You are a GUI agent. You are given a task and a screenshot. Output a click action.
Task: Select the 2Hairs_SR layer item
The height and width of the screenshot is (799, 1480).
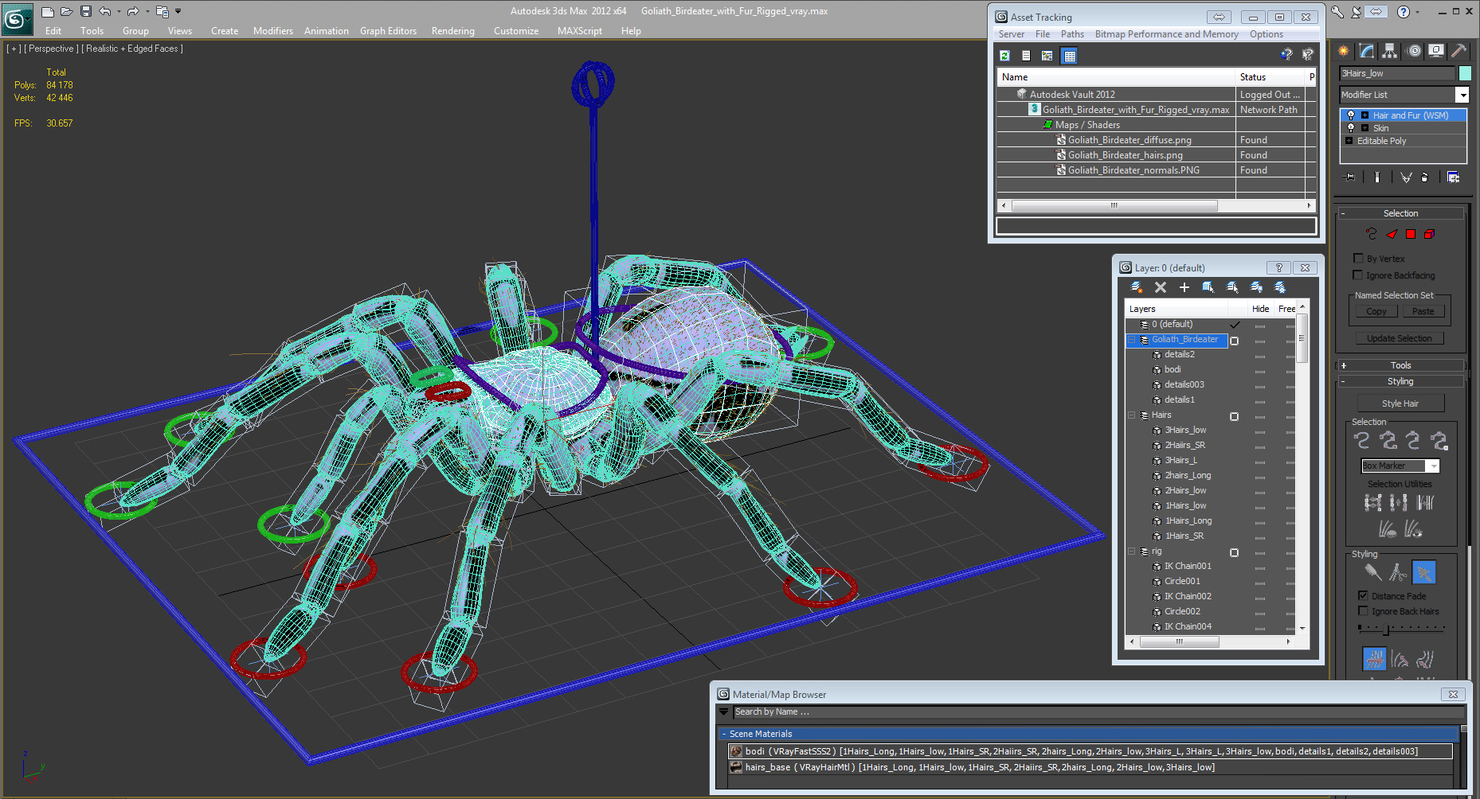(x=1184, y=445)
